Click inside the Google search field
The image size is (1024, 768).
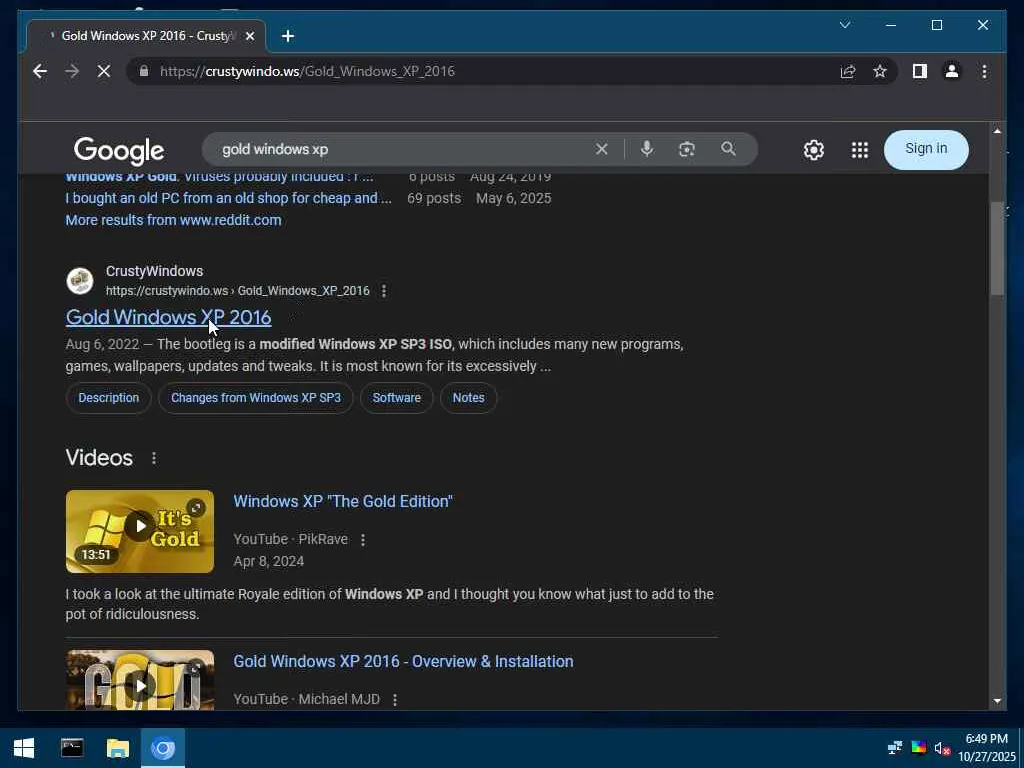click(x=405, y=149)
